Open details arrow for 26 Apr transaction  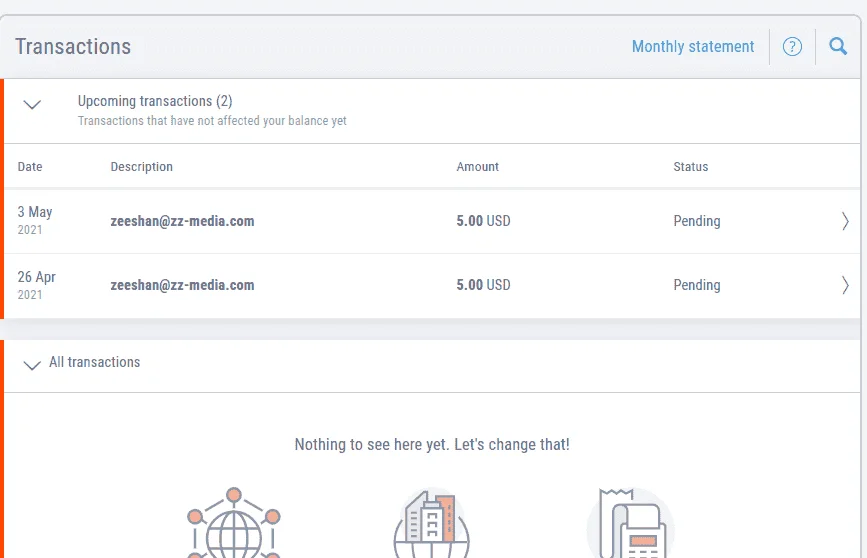pyautogui.click(x=845, y=285)
